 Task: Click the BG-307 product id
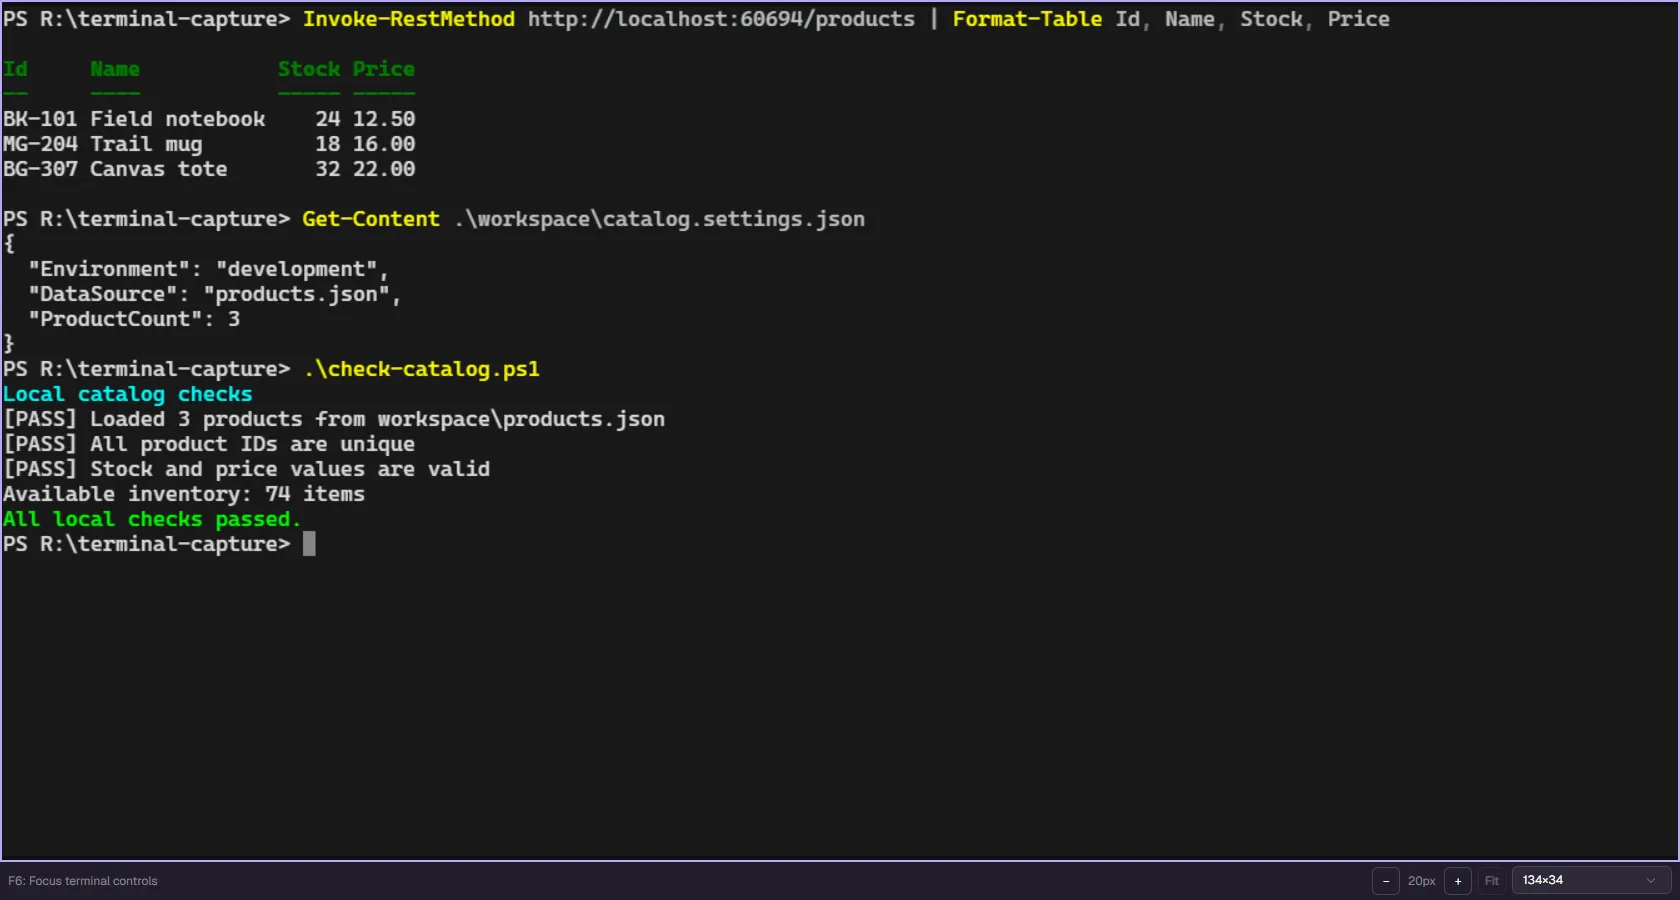click(x=40, y=169)
